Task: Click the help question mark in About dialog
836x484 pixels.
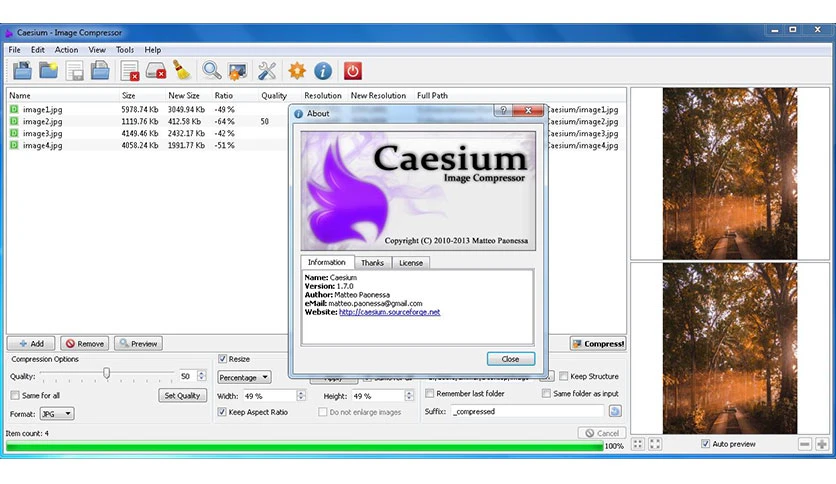Action: point(503,110)
